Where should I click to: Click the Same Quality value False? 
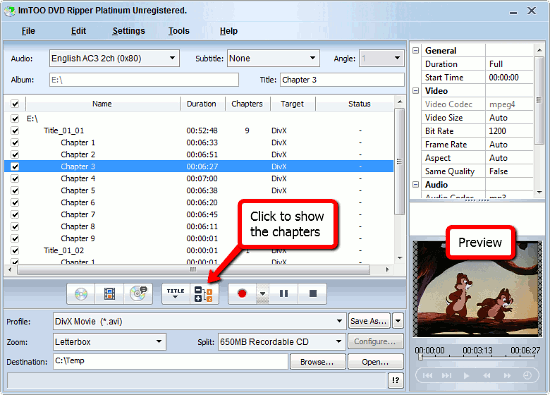(498, 171)
